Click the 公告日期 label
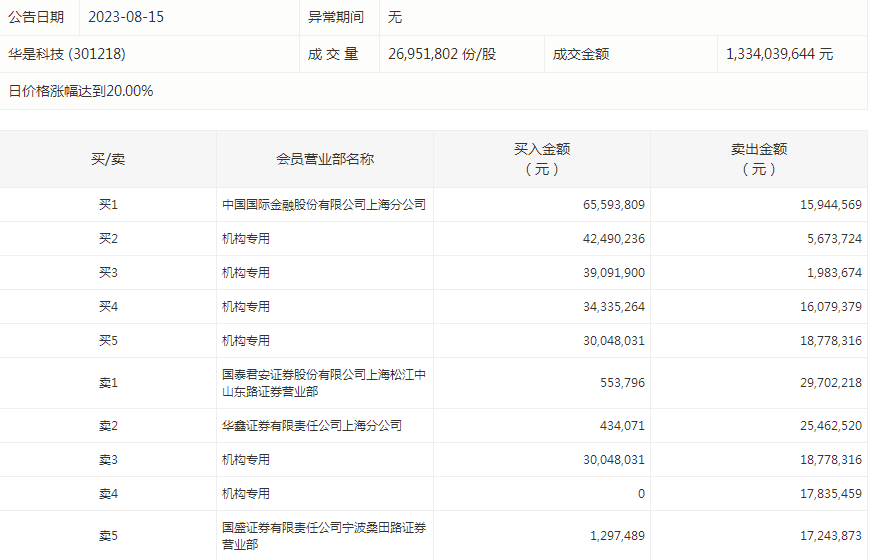 (x=36, y=17)
